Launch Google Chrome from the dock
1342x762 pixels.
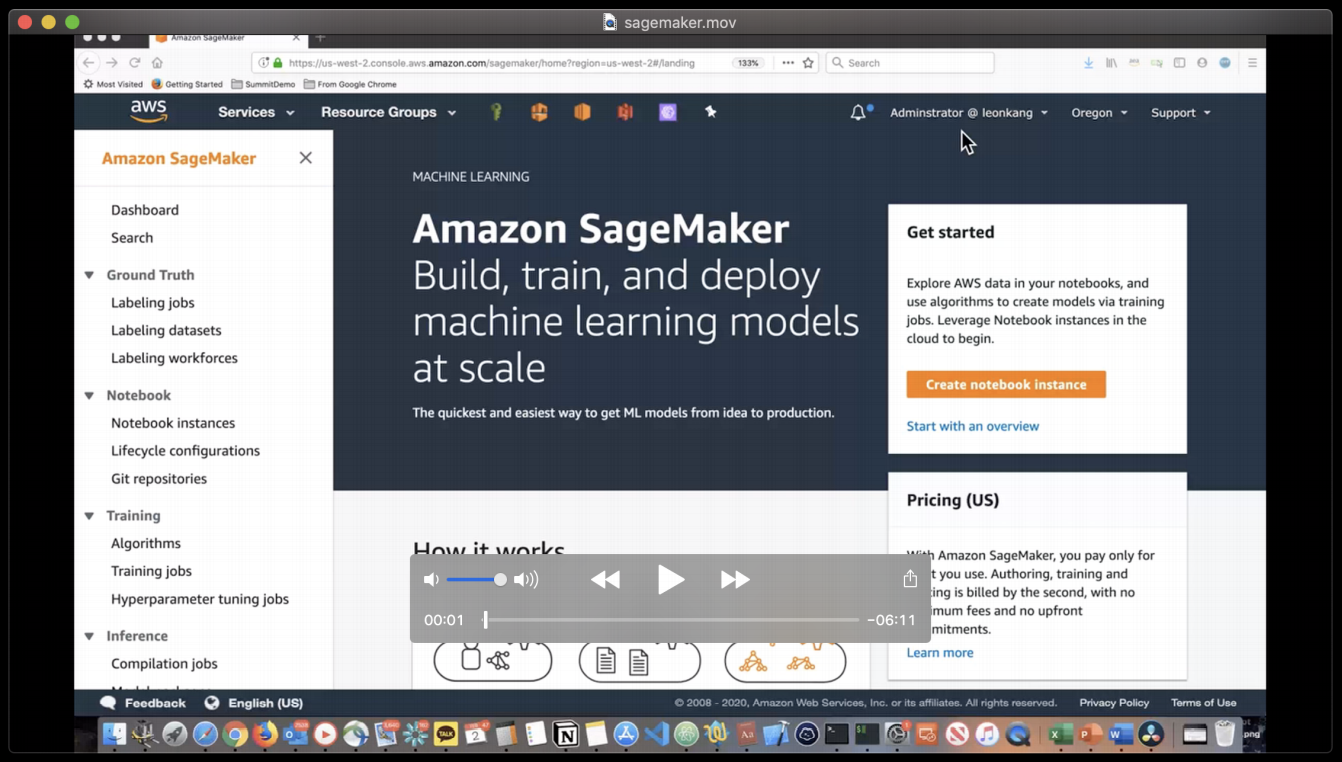[x=235, y=734]
